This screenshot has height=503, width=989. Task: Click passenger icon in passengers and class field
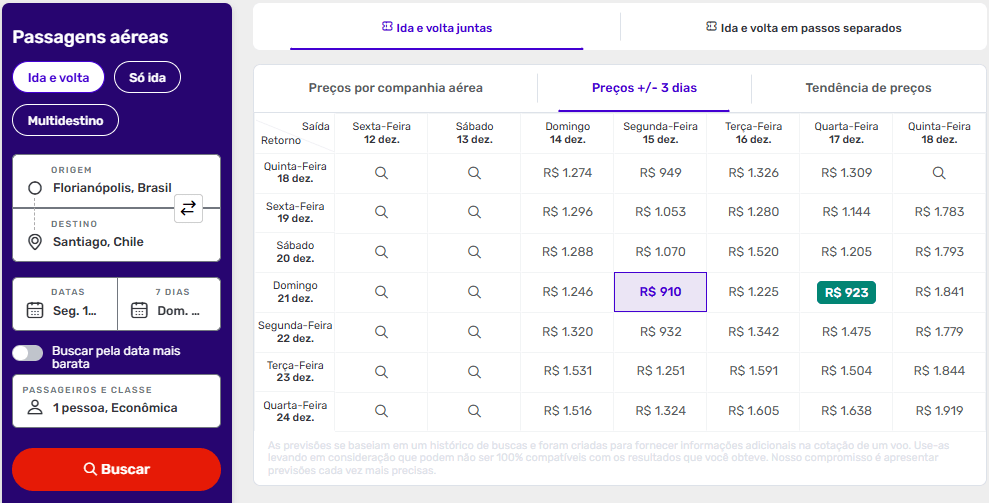click(x=35, y=408)
